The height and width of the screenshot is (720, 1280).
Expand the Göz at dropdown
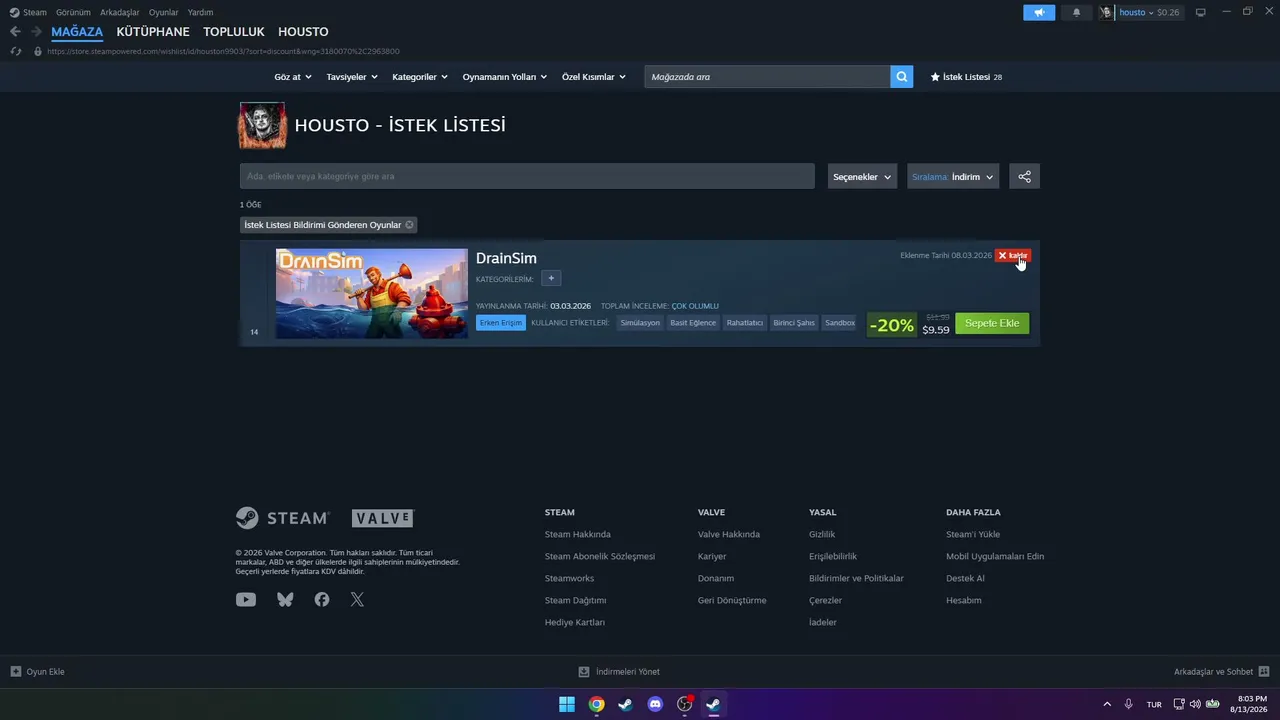[x=293, y=77]
